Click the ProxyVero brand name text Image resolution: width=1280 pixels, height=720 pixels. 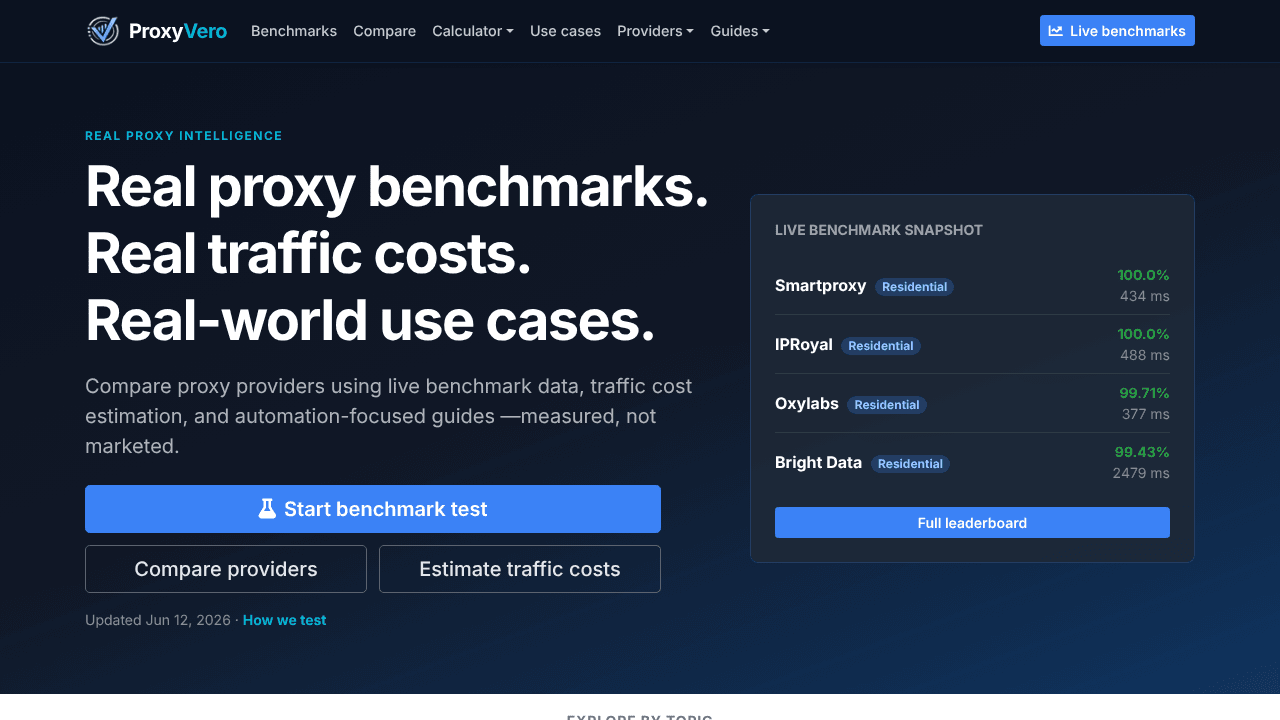pyautogui.click(x=178, y=31)
